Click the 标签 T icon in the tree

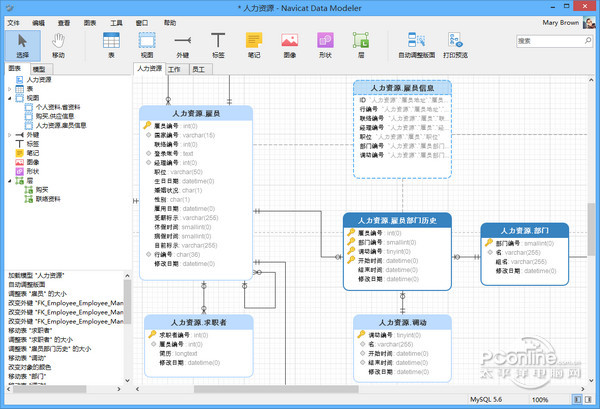click(x=20, y=144)
